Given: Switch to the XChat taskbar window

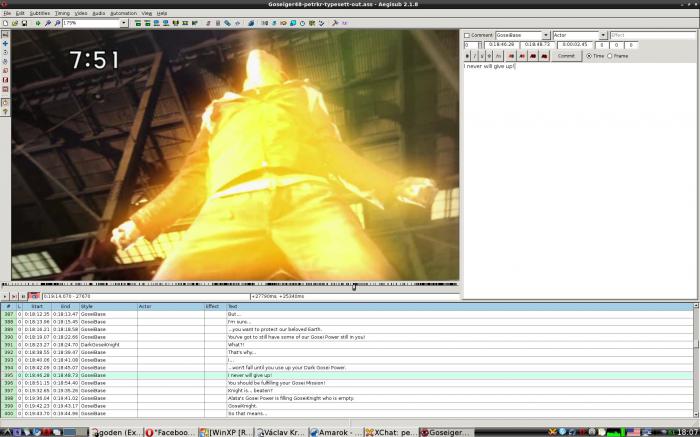Looking at the screenshot, I should 391,432.
